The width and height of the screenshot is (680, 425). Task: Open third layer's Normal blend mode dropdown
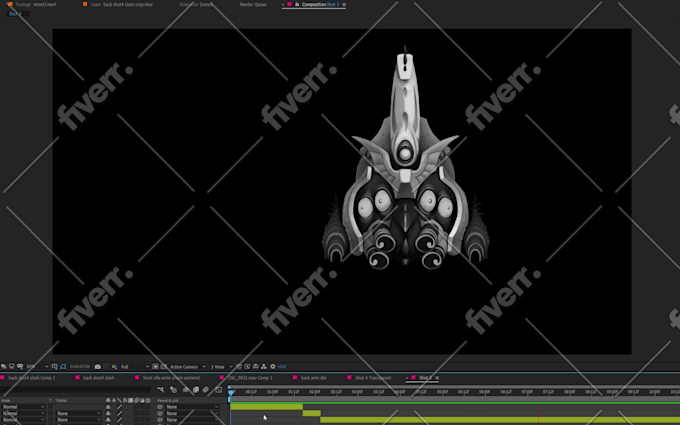click(x=23, y=420)
